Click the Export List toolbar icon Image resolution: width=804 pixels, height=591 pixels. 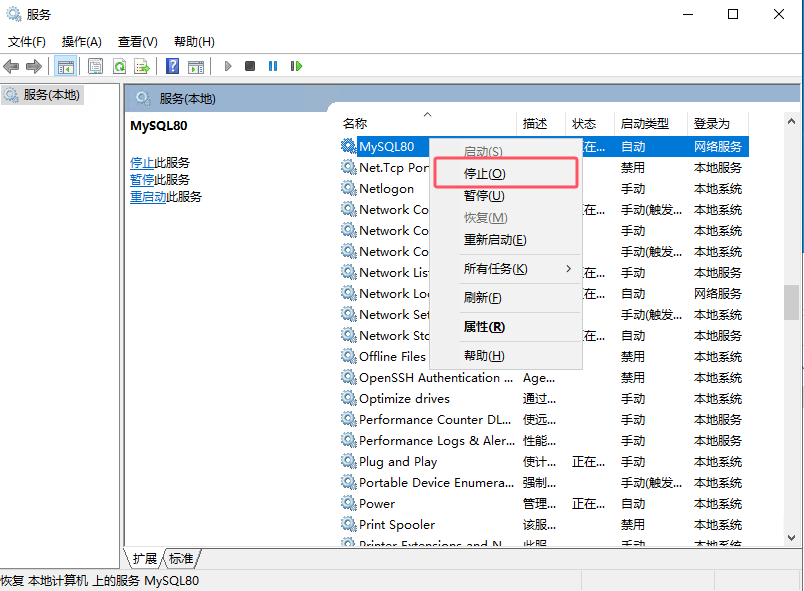pyautogui.click(x=142, y=66)
